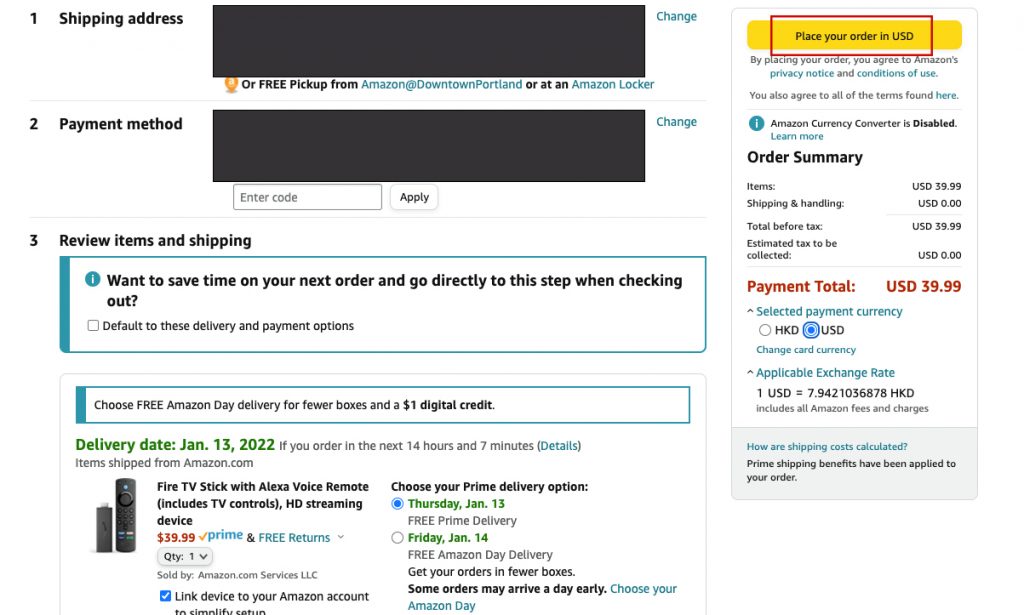Click 'Total before tax:' label

(x=784, y=227)
